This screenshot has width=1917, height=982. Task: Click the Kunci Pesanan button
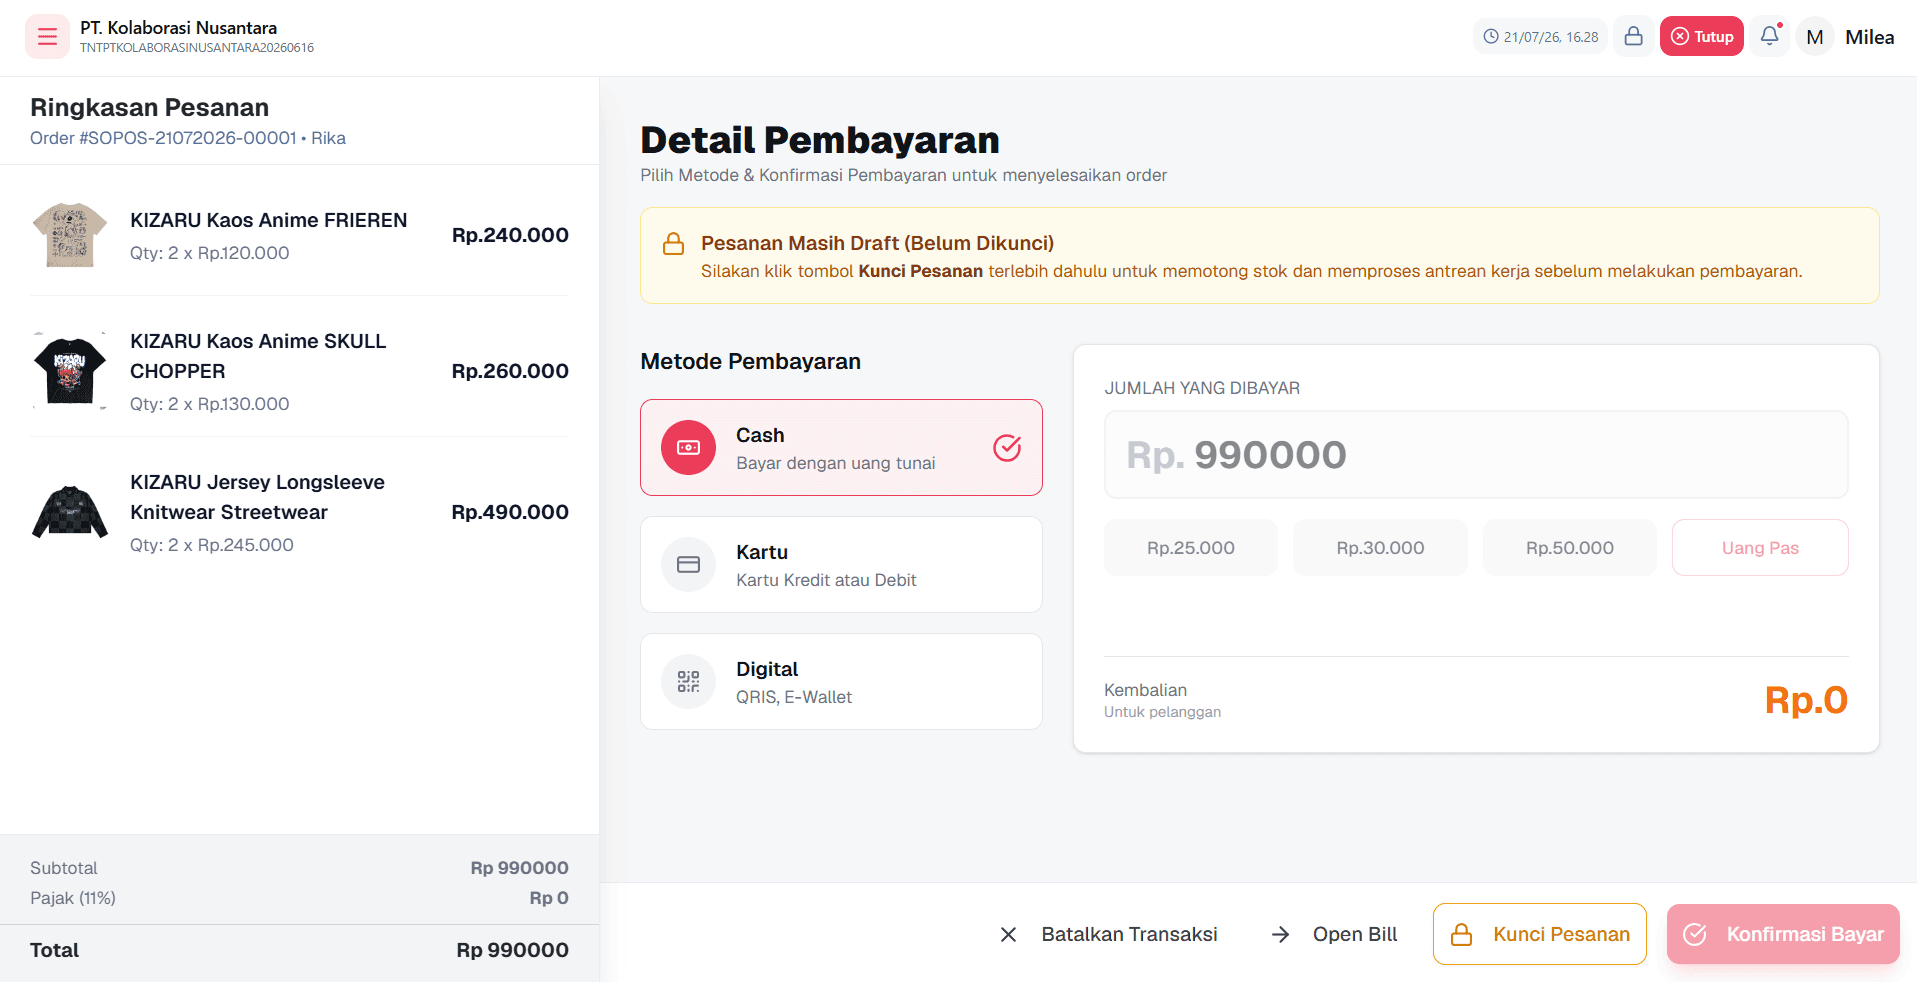pos(1540,934)
